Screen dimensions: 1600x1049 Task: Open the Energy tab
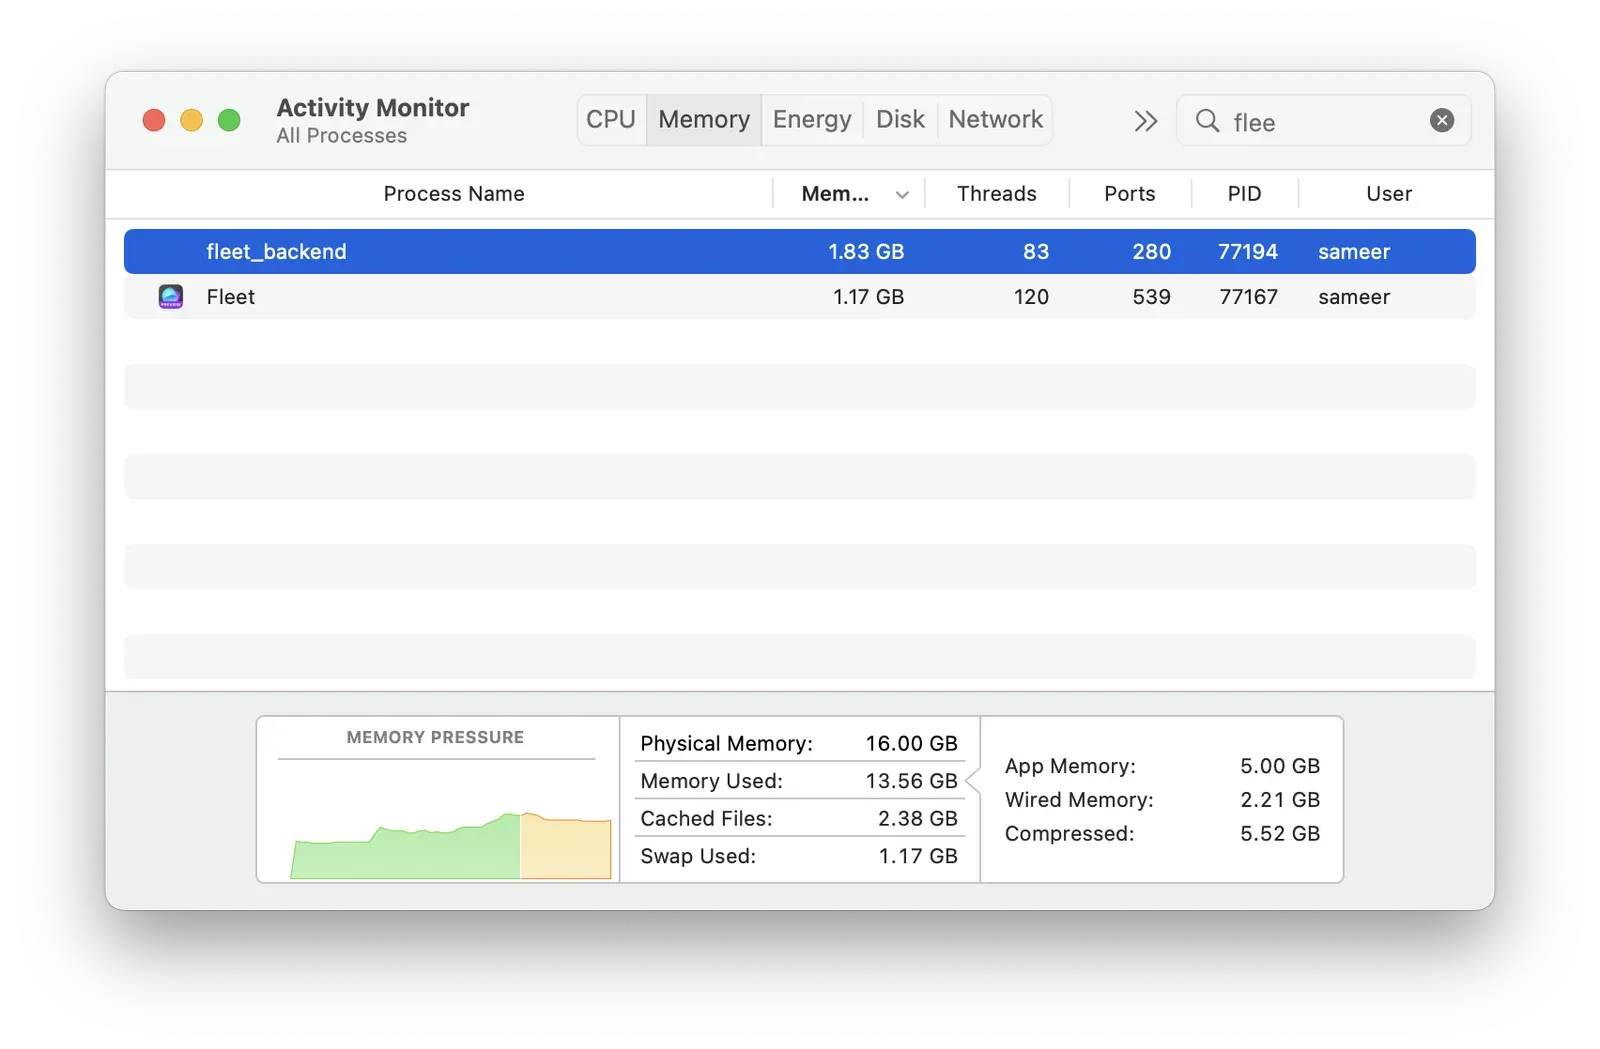(812, 120)
